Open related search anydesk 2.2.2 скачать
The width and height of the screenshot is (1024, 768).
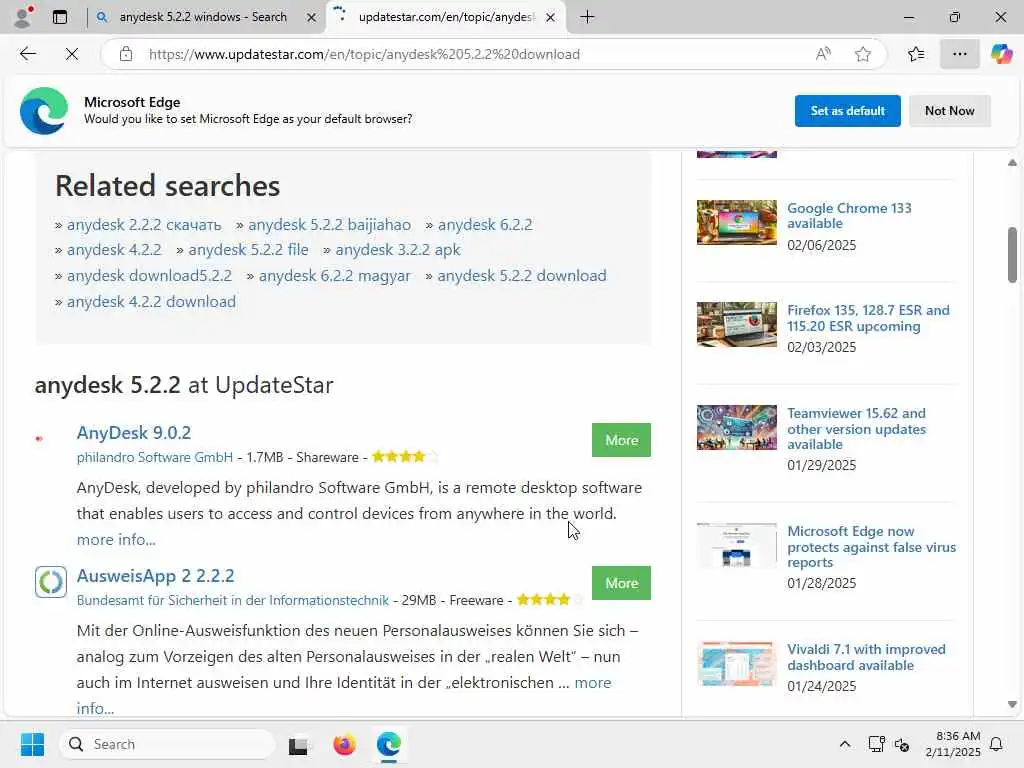144,225
